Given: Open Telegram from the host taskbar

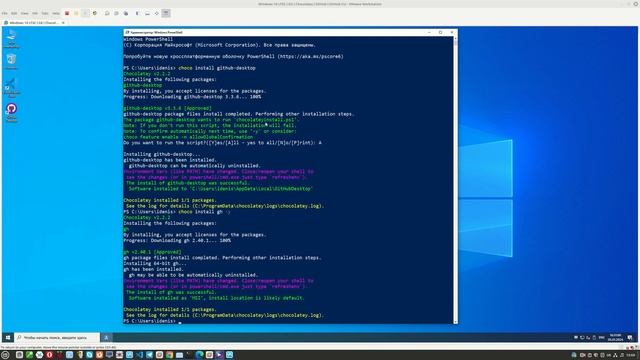Looking at the screenshot, I should point(149,355).
